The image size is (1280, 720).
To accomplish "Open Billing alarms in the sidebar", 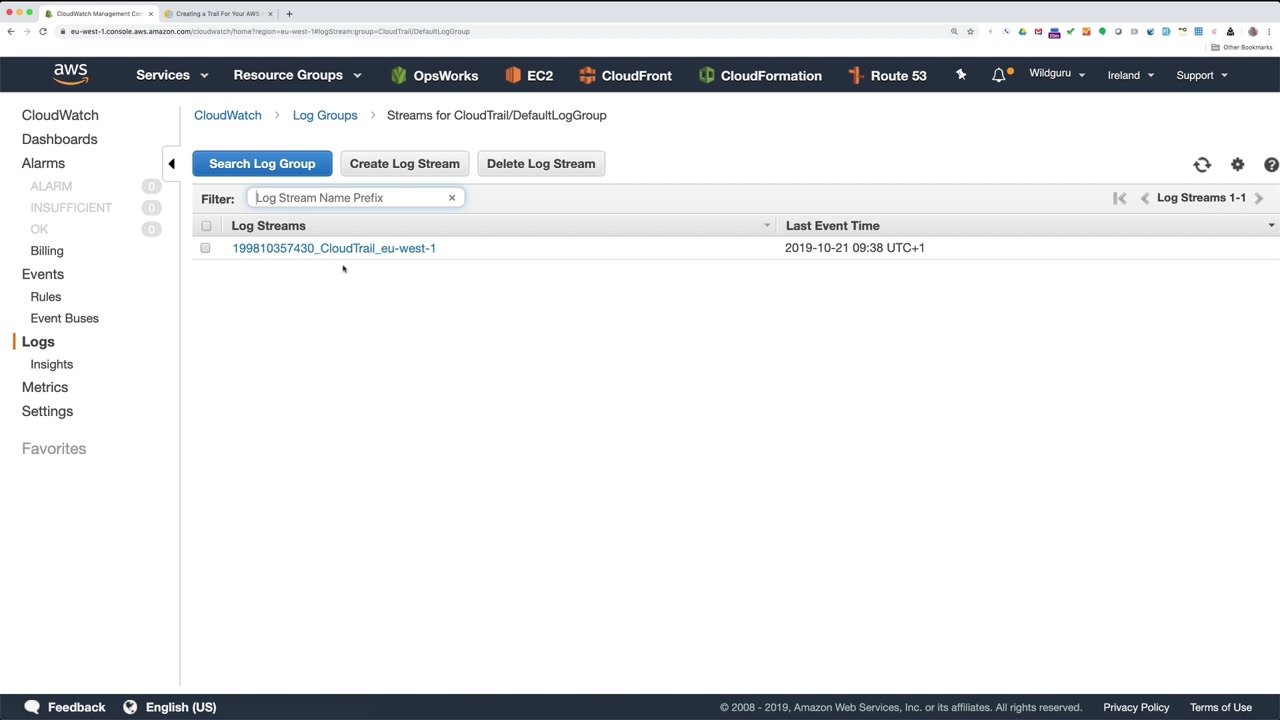I will click(47, 251).
